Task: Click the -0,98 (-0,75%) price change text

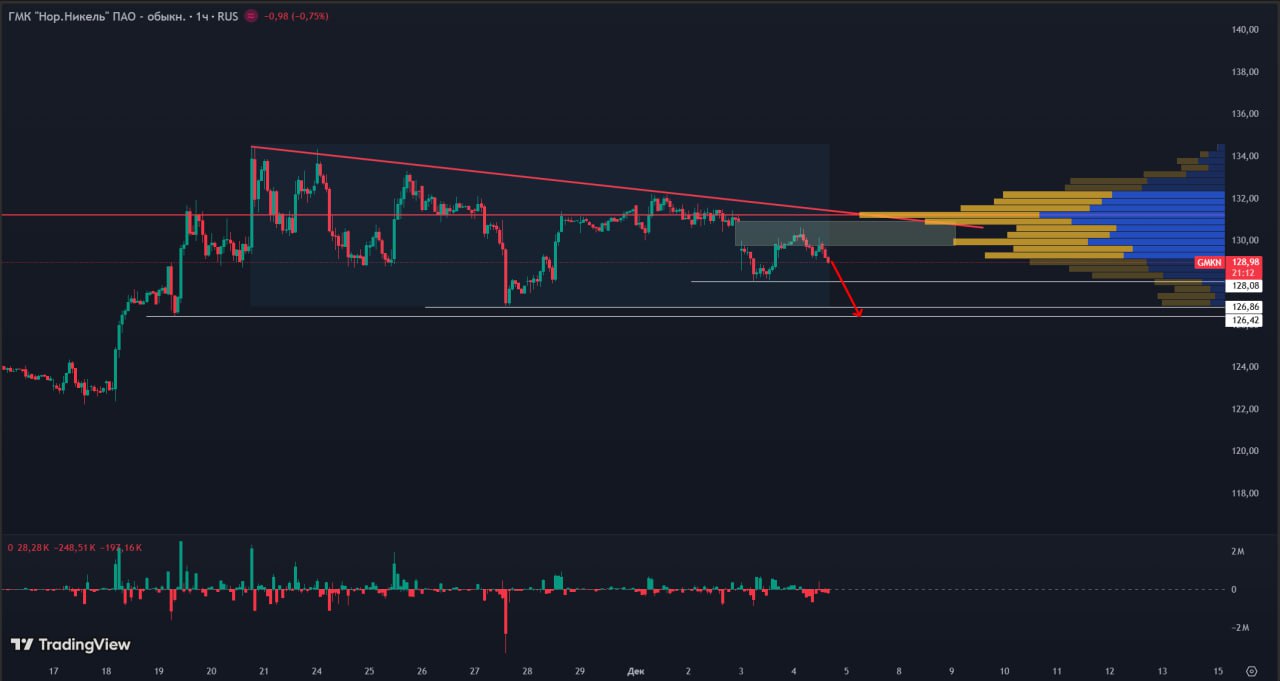Action: 296,17
